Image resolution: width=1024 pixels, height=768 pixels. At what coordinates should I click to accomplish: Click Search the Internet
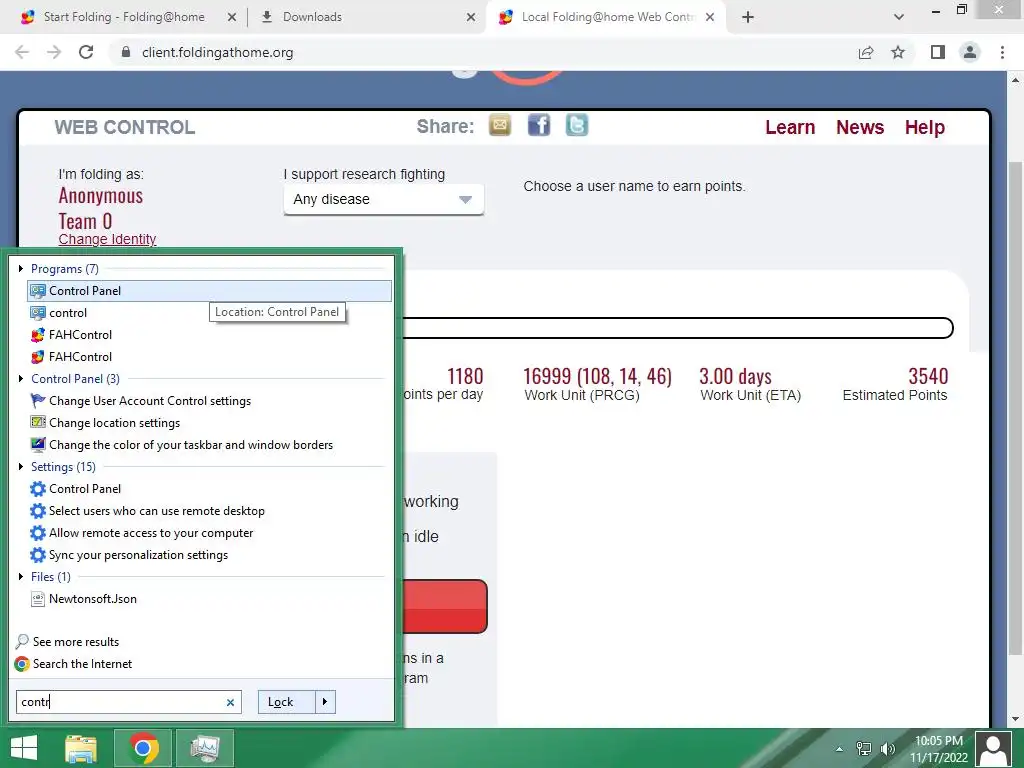(82, 664)
